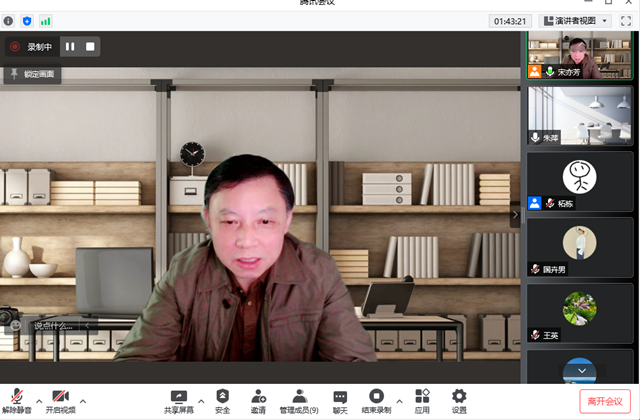This screenshot has width=640, height=420.
Task: Open the 安全 security menu
Action: click(222, 402)
